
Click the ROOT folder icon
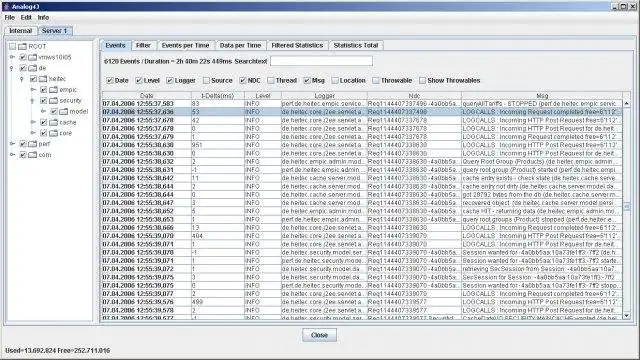[22, 47]
